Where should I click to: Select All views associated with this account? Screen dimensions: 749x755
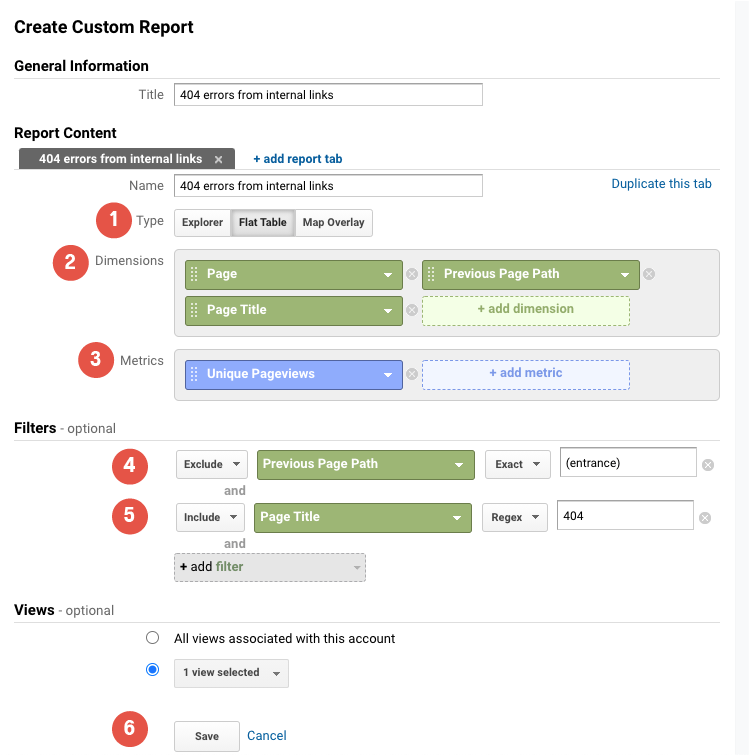tap(152, 638)
